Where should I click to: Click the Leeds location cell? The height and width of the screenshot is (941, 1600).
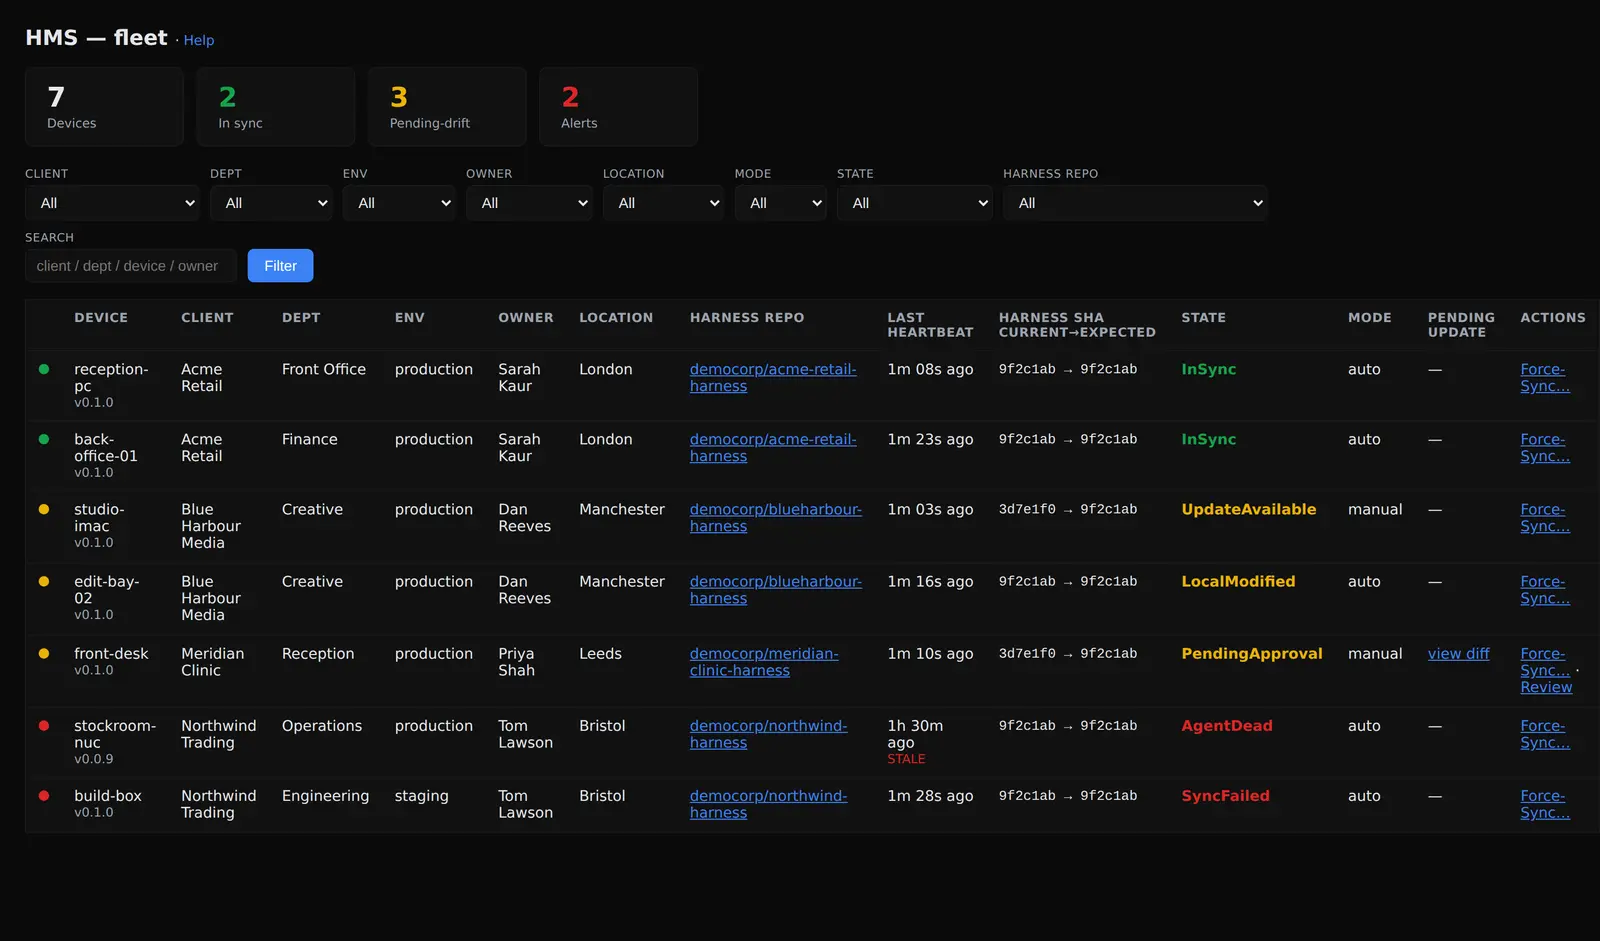pyautogui.click(x=600, y=653)
